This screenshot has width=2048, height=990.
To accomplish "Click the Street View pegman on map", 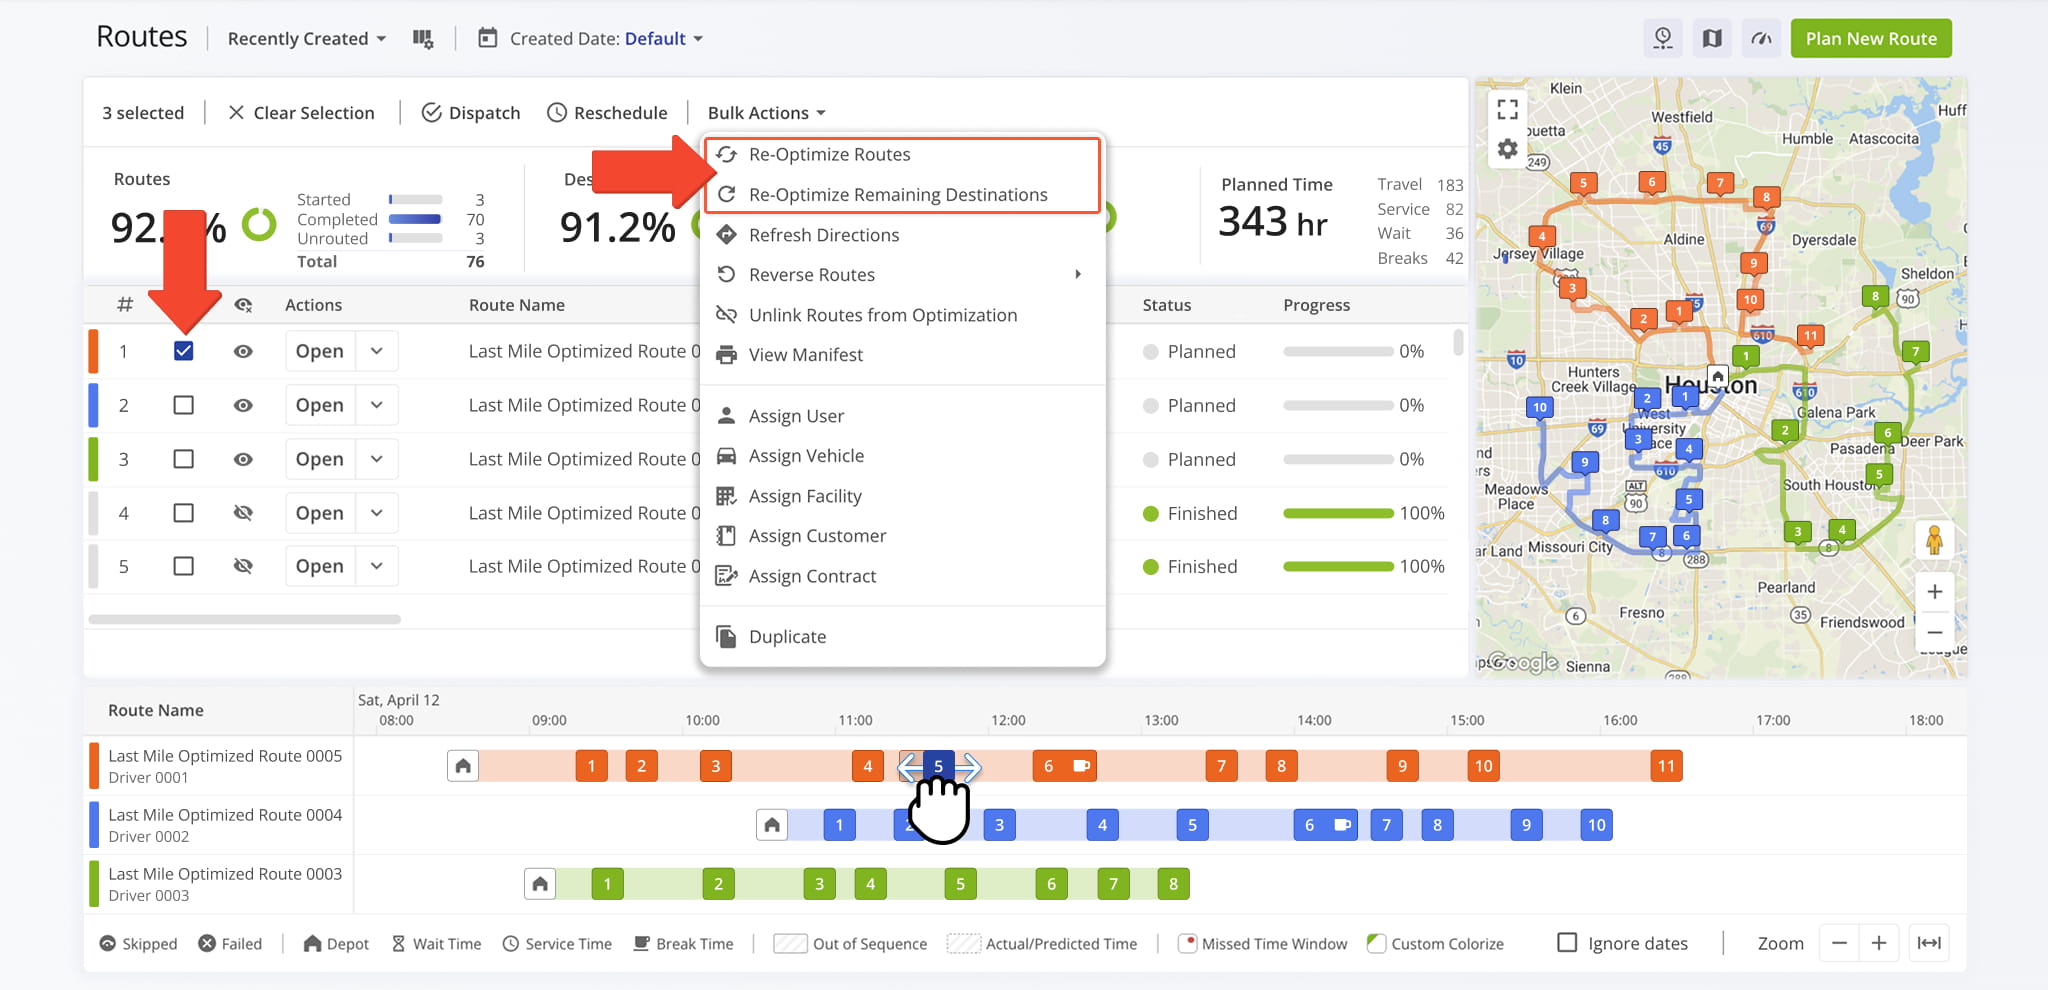I will pos(1934,541).
